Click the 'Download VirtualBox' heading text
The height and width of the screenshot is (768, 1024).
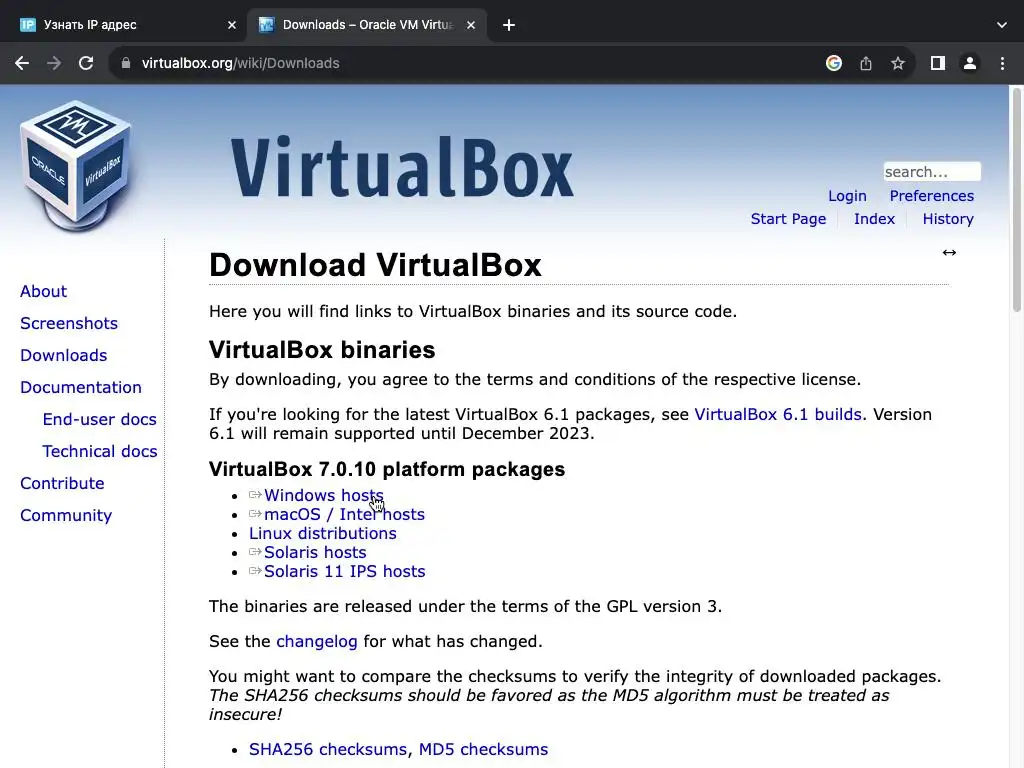tap(376, 266)
